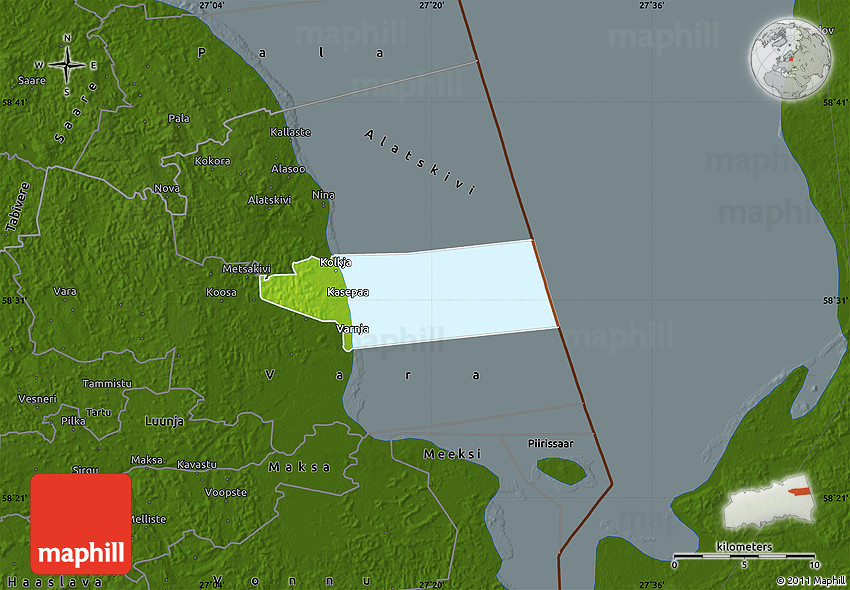Click the Tartu city label
This screenshot has width=850, height=590.
[x=98, y=411]
